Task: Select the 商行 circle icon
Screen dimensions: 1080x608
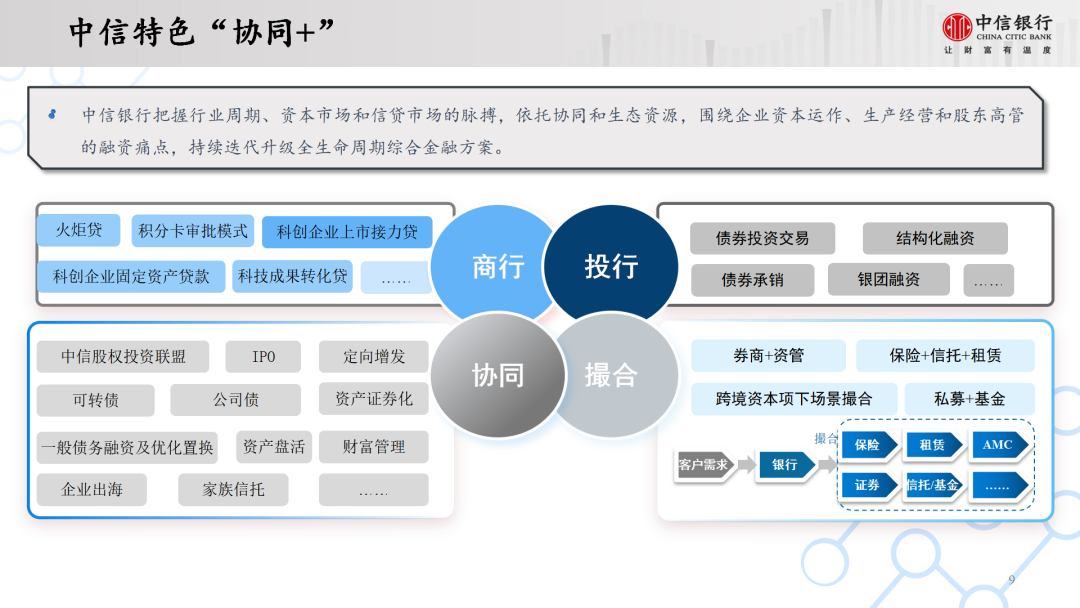Action: (x=497, y=264)
